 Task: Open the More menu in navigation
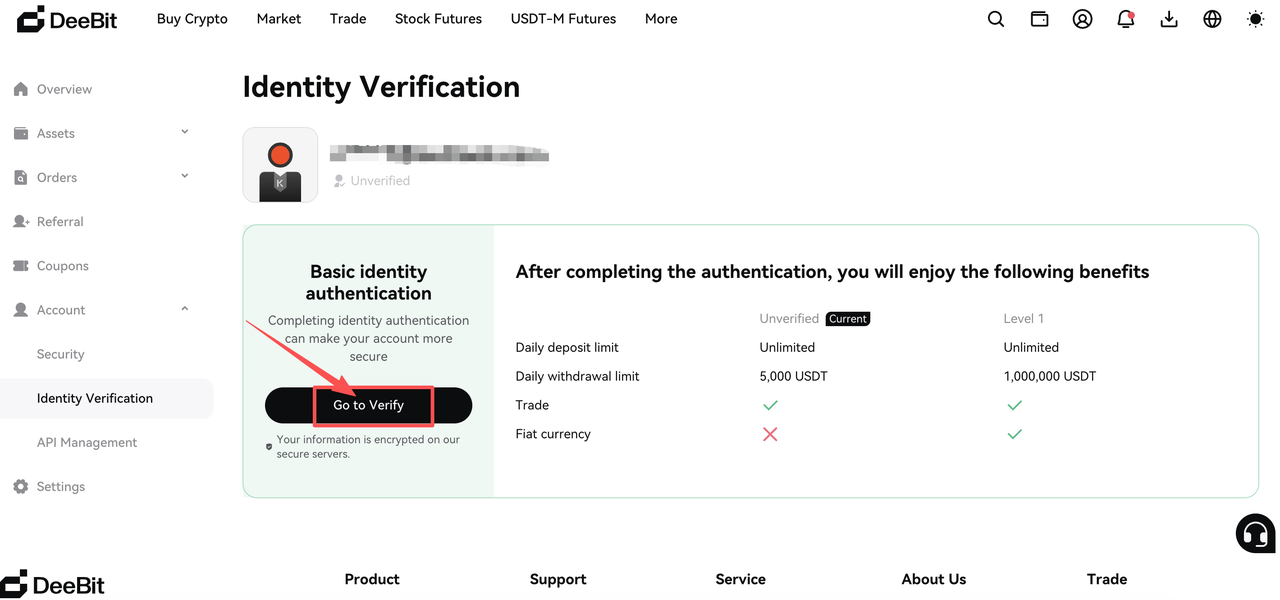661,19
